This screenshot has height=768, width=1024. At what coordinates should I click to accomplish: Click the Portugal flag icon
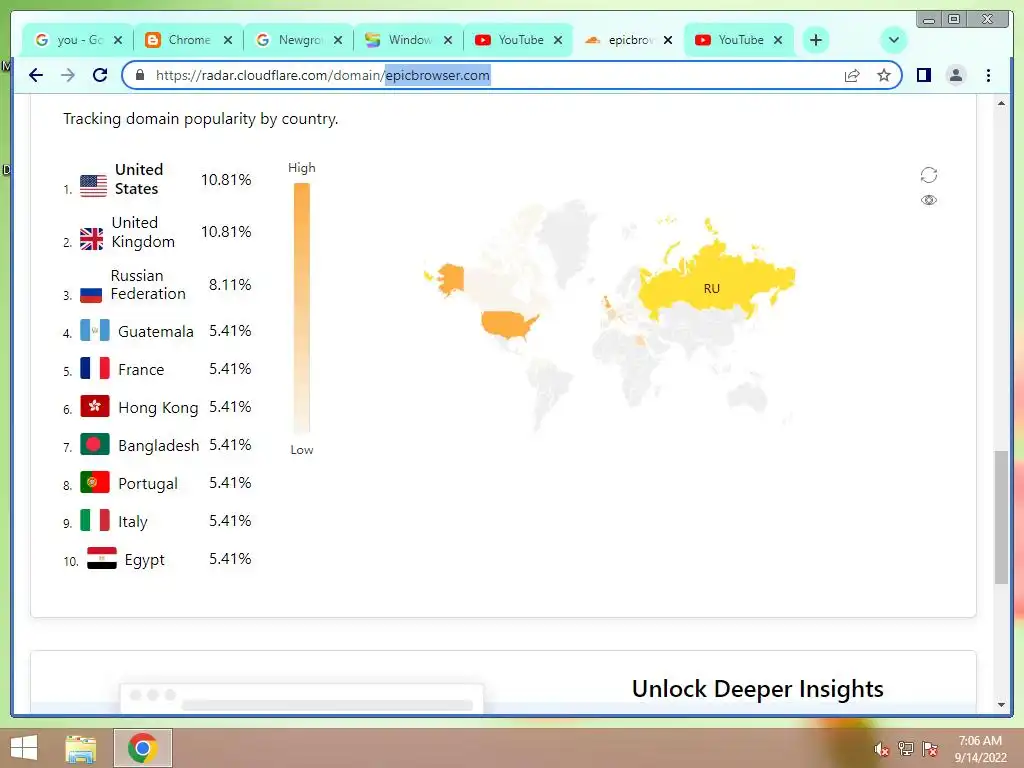(95, 483)
